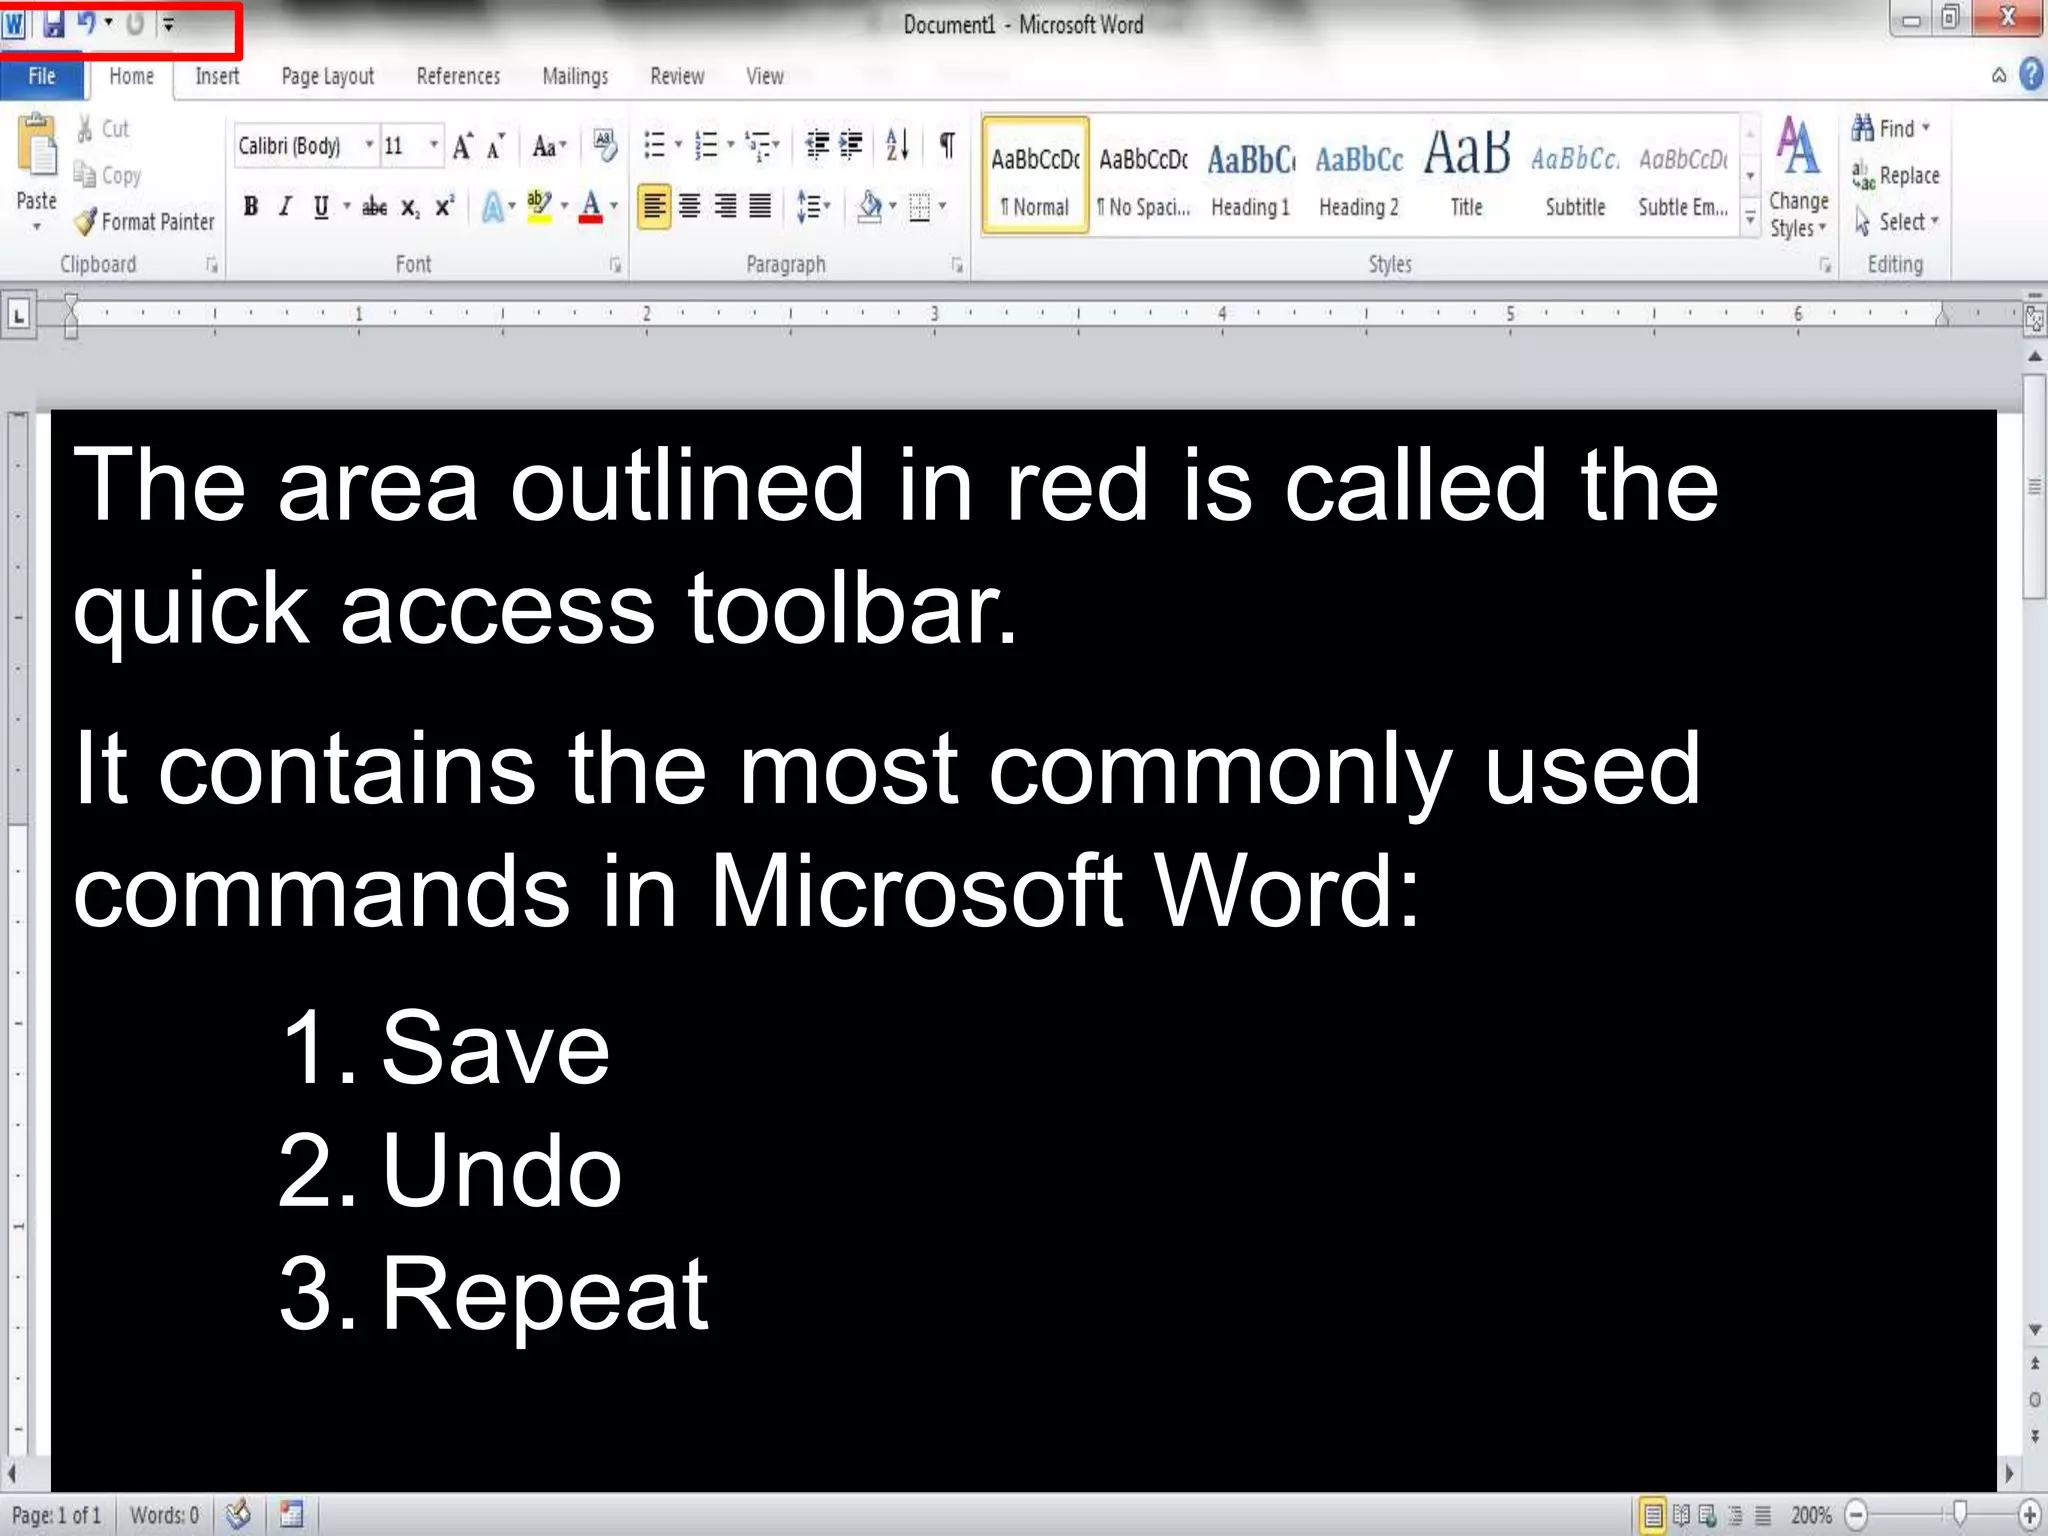Open the View tab
2048x1536 pixels.
765,76
